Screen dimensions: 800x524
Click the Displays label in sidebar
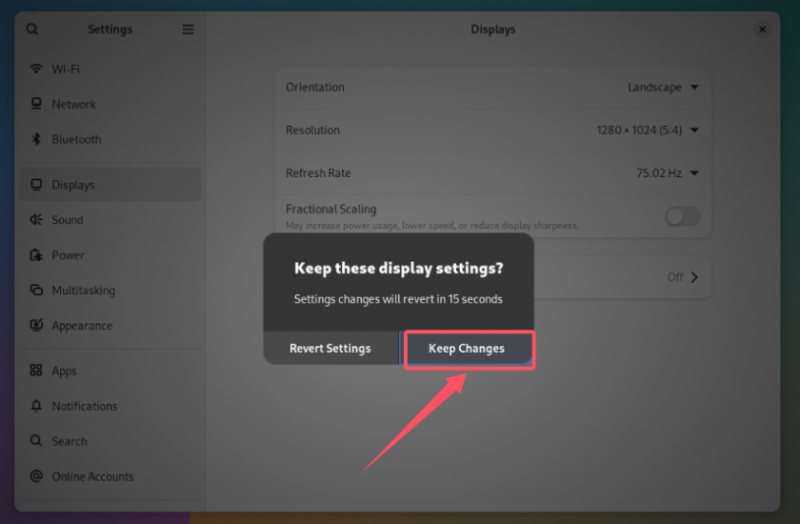(73, 185)
